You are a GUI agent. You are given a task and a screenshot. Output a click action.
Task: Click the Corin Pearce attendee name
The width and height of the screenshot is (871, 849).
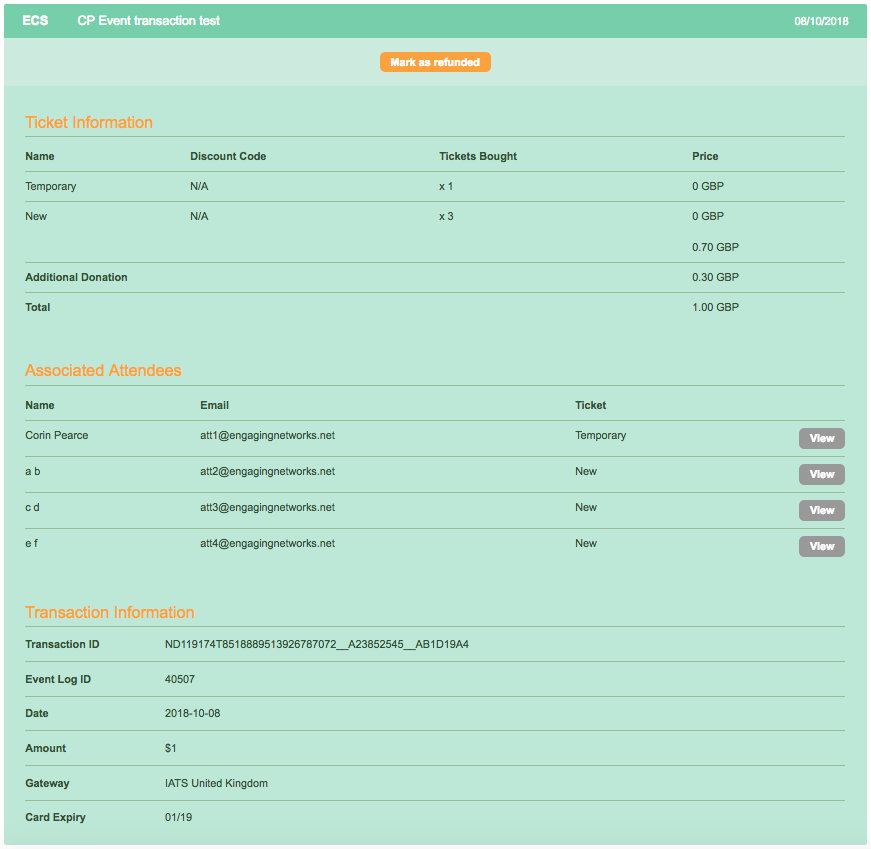pyautogui.click(x=57, y=436)
